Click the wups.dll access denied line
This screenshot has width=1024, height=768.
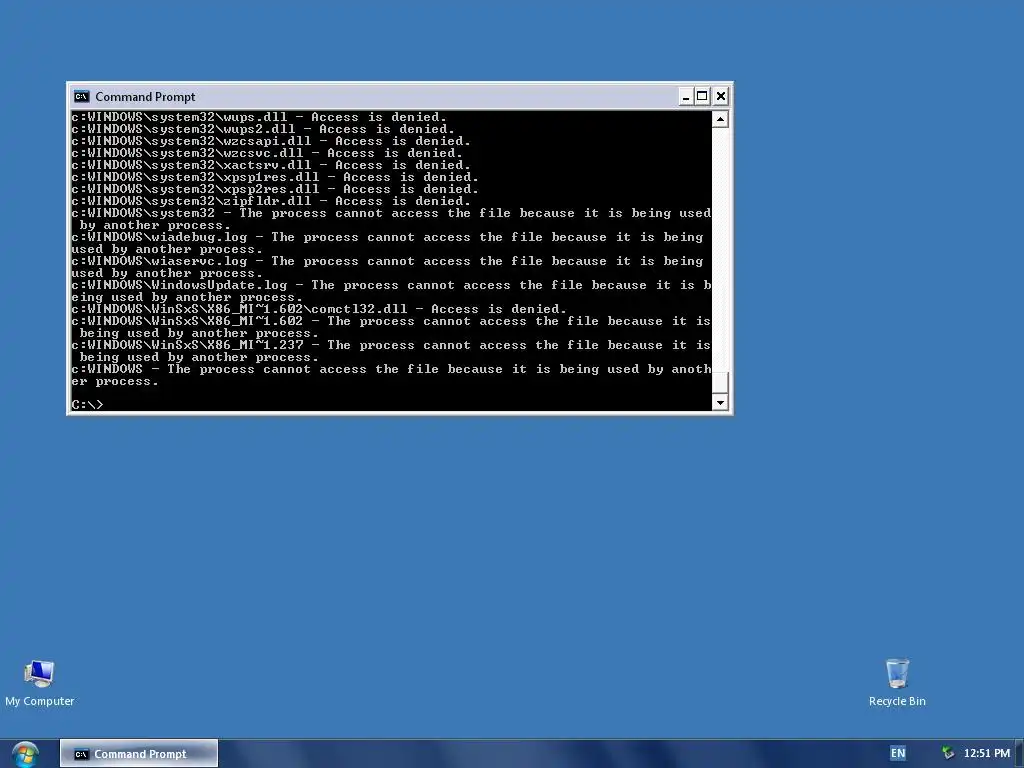pyautogui.click(x=259, y=117)
